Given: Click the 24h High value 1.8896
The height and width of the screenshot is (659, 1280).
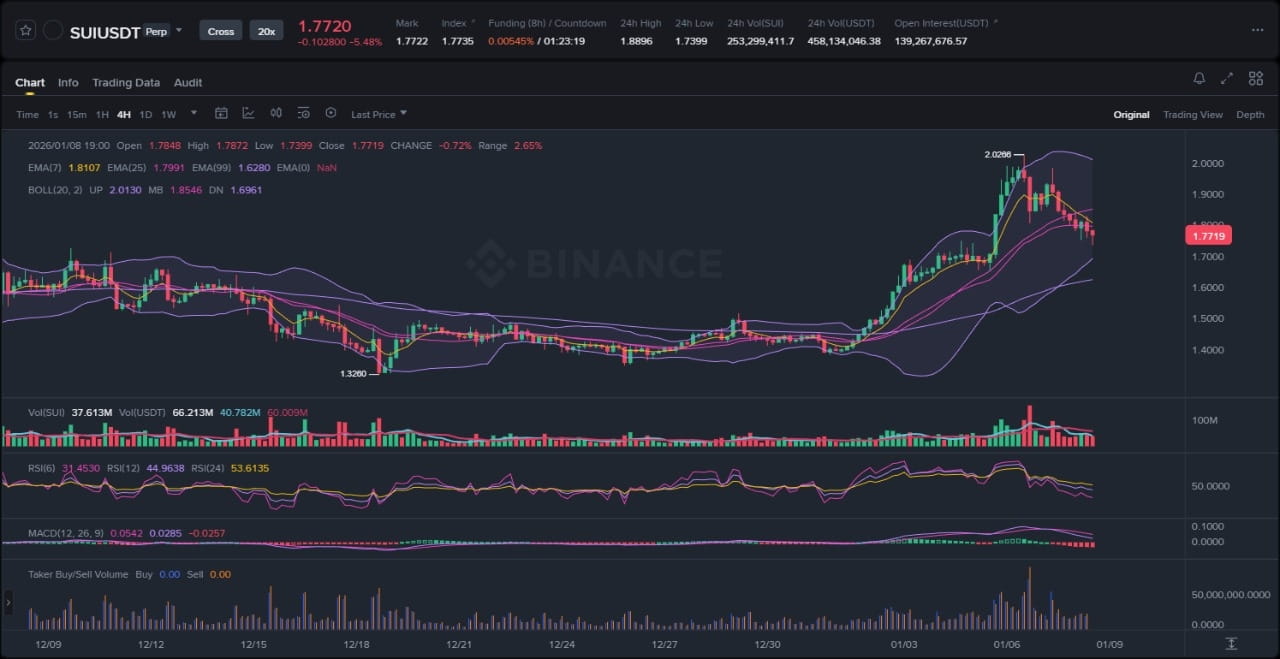Looking at the screenshot, I should coord(637,41).
